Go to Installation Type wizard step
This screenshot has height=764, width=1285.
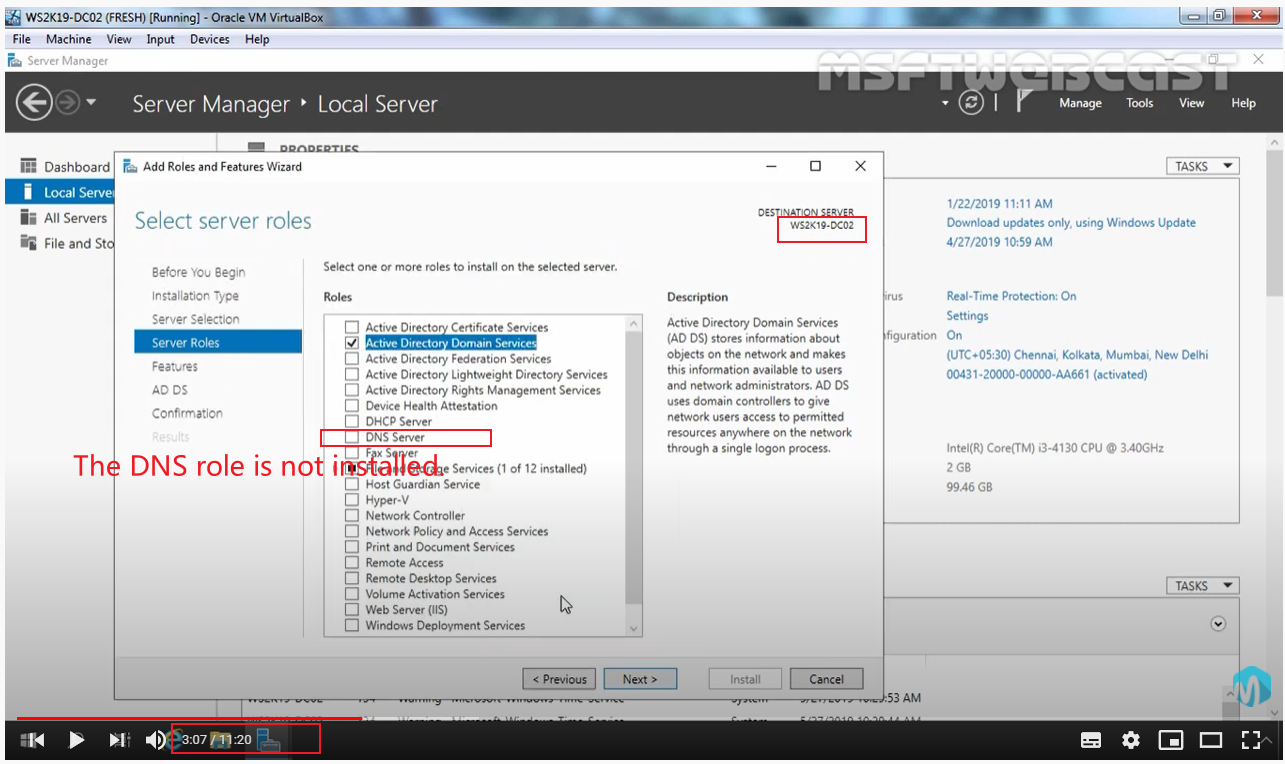[x=195, y=296]
